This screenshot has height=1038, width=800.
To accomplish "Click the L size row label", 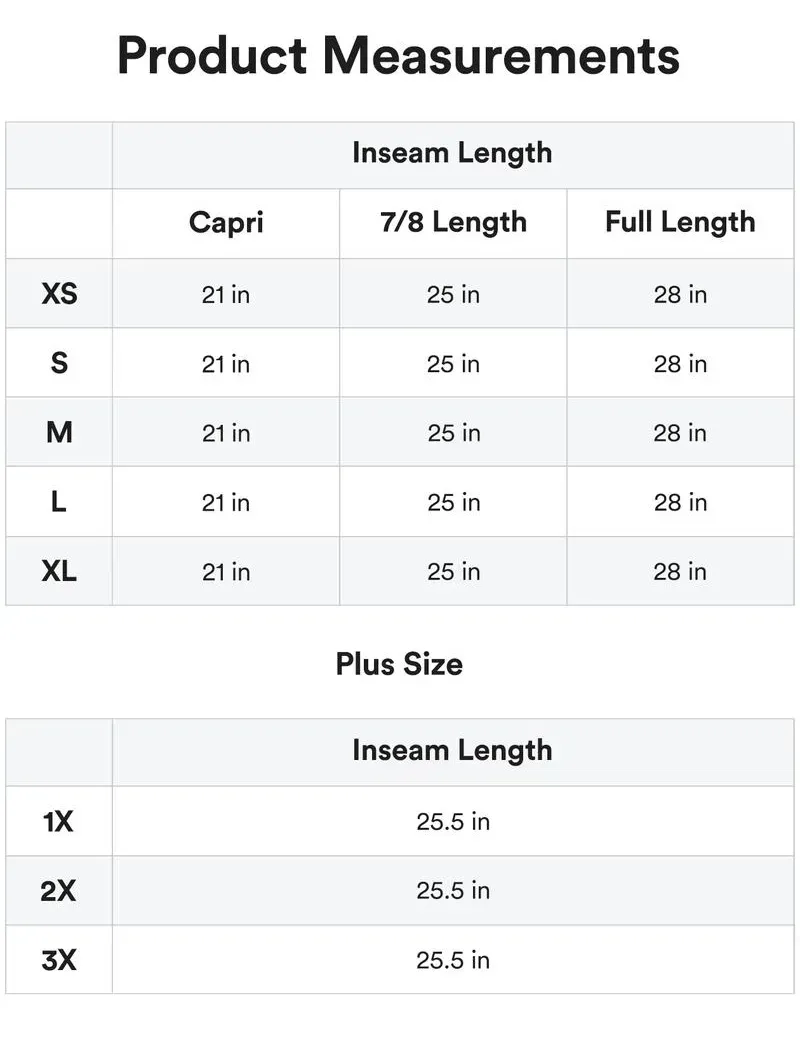I will [x=59, y=502].
